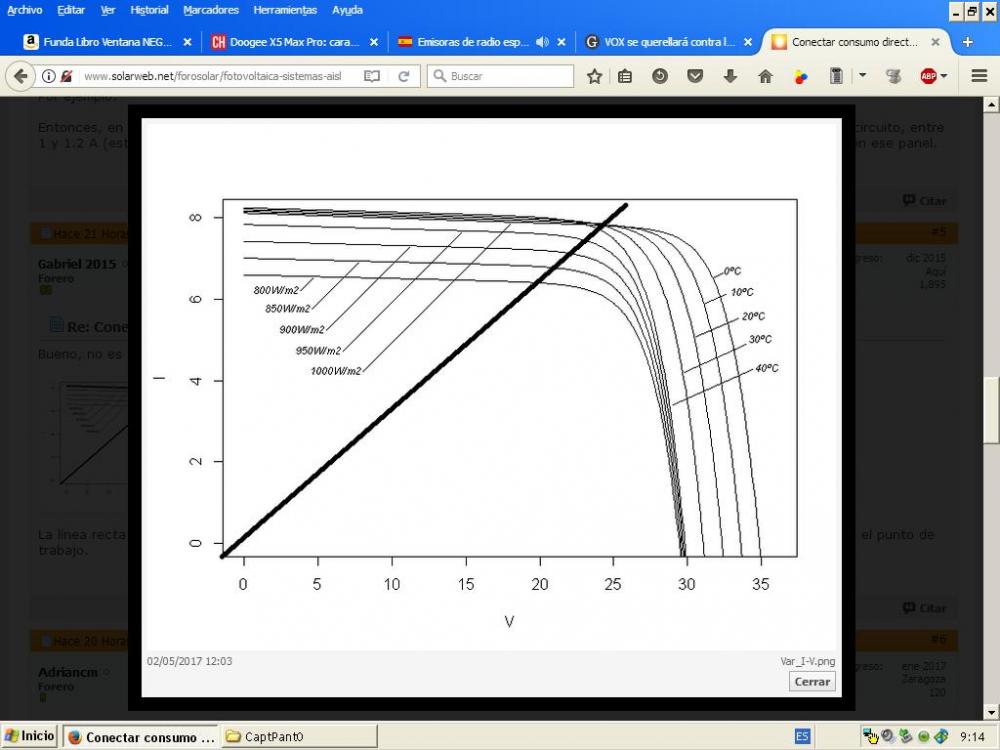Image resolution: width=1000 pixels, height=750 pixels.
Task: Click the 9:14 system clock
Action: point(972,737)
